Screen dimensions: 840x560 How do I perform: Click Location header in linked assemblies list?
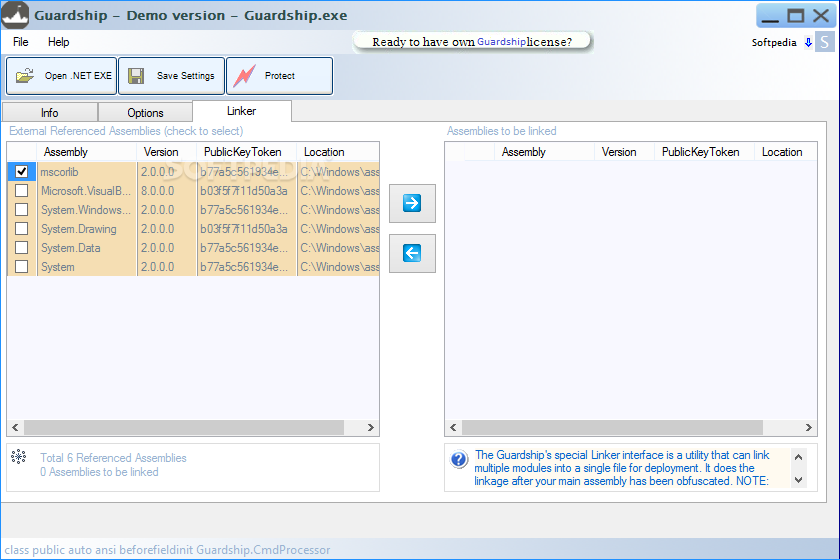click(785, 152)
